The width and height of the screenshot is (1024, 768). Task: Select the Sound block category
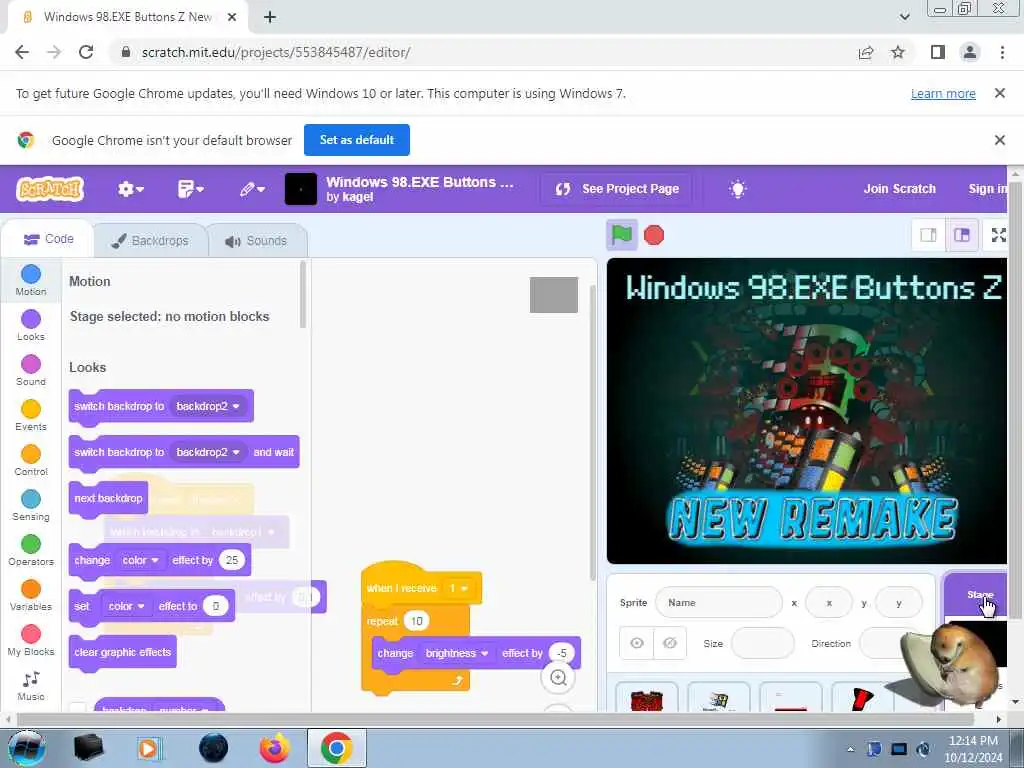click(31, 370)
